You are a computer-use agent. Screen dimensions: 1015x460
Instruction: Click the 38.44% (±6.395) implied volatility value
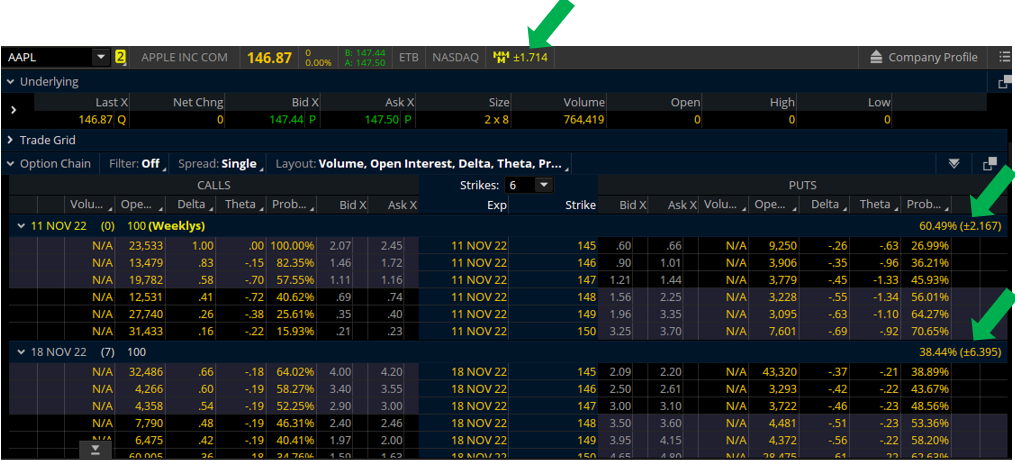click(959, 352)
